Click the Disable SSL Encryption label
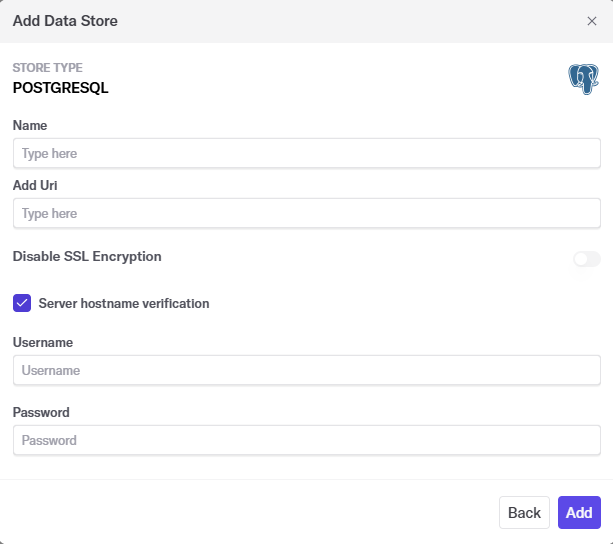Screen dimensions: 613x544 [x=87, y=256]
